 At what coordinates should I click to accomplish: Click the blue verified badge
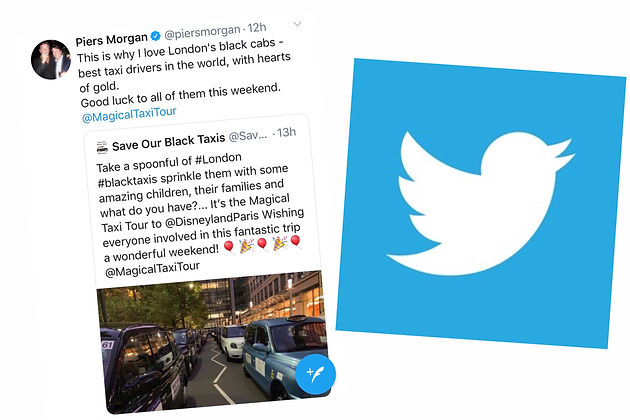(155, 36)
